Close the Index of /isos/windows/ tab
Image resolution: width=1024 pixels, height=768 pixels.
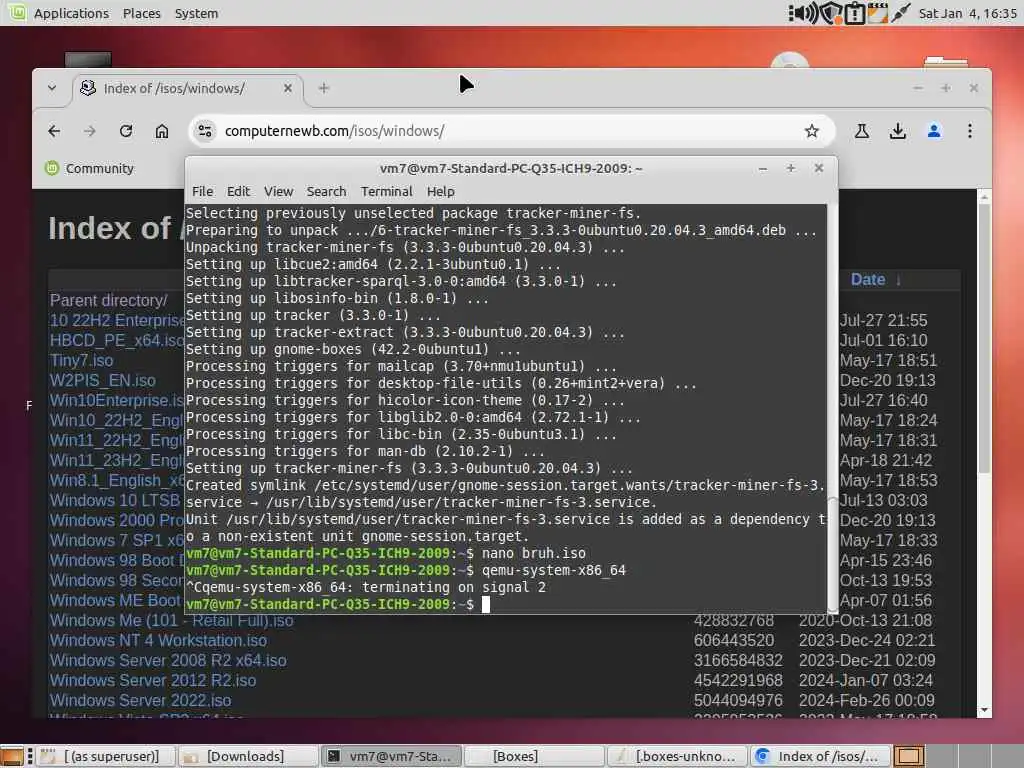point(287,88)
